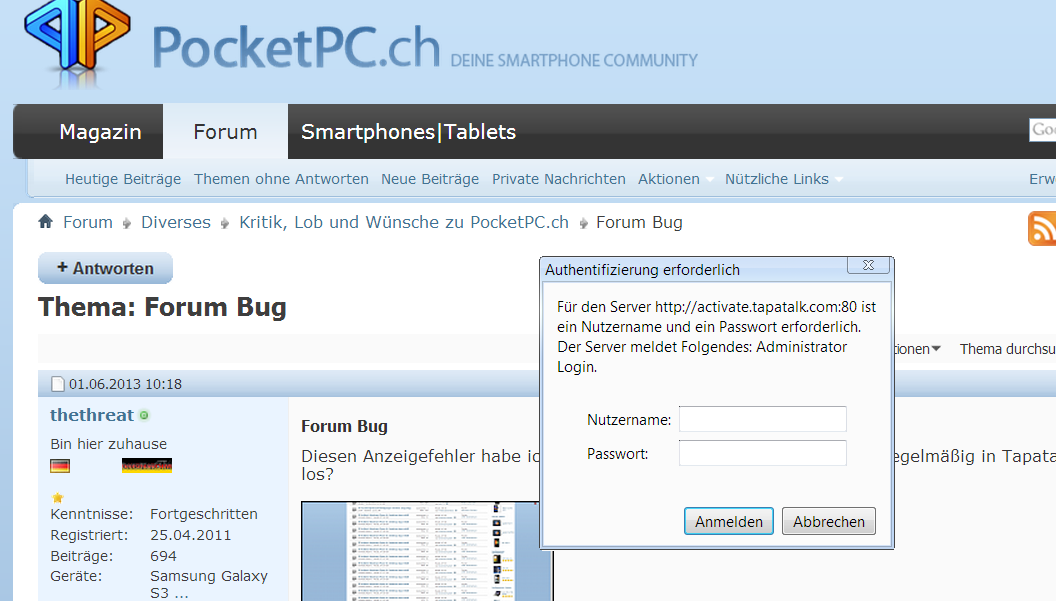Image resolution: width=1056 pixels, height=601 pixels.
Task: Expand the Aktionen dropdown
Action: tap(676, 179)
